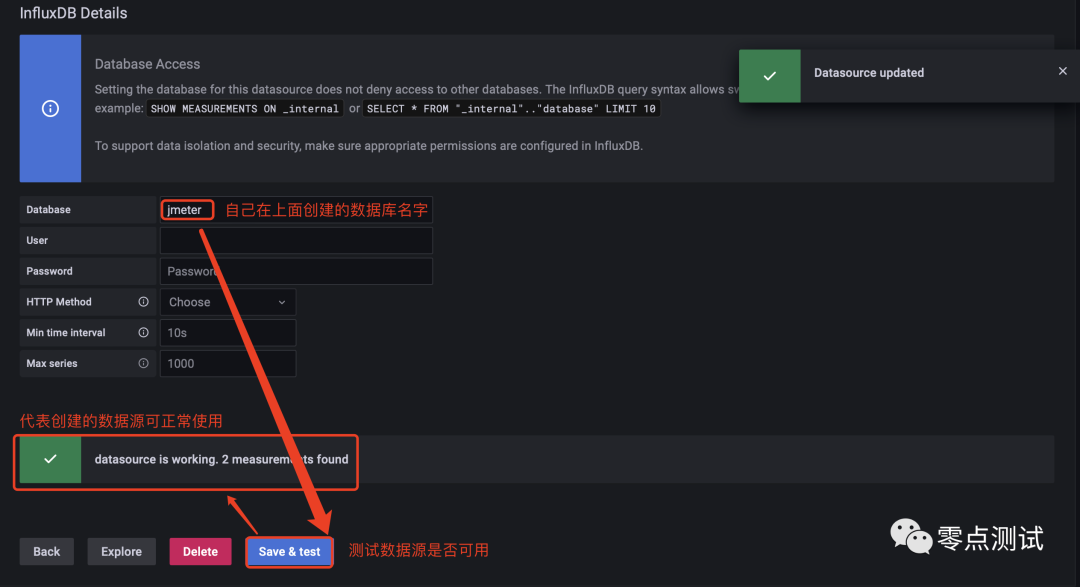Image resolution: width=1080 pixels, height=587 pixels.
Task: Click the checkmark icon beside datasource is working
Action: click(50, 459)
